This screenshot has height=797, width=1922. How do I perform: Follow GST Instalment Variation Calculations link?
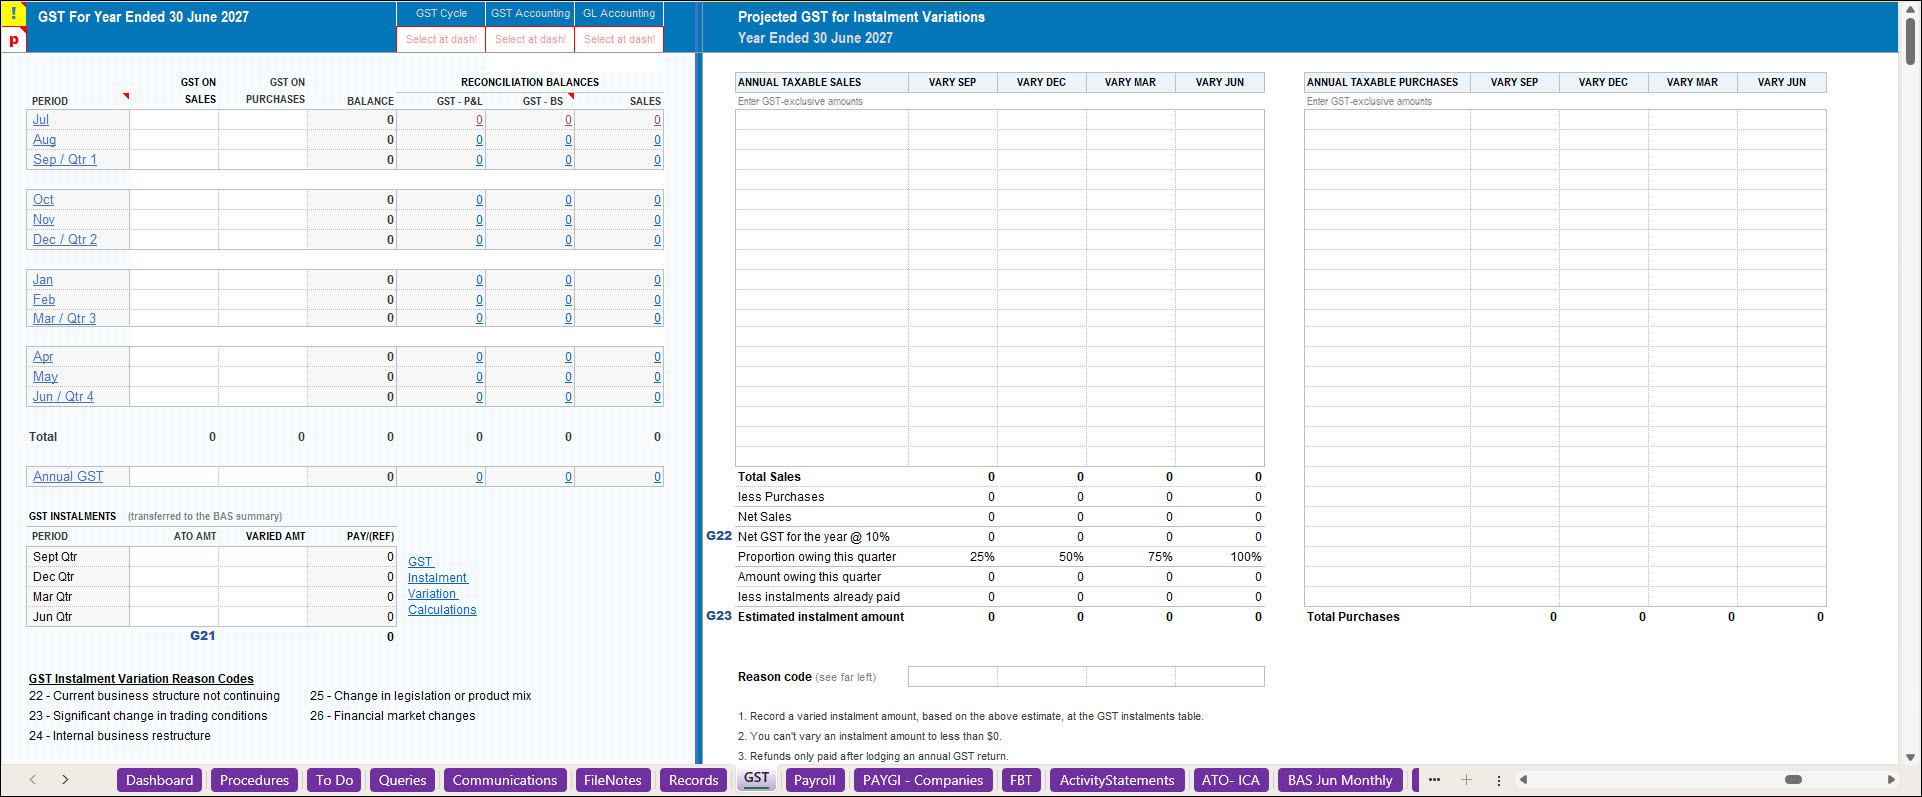click(442, 586)
